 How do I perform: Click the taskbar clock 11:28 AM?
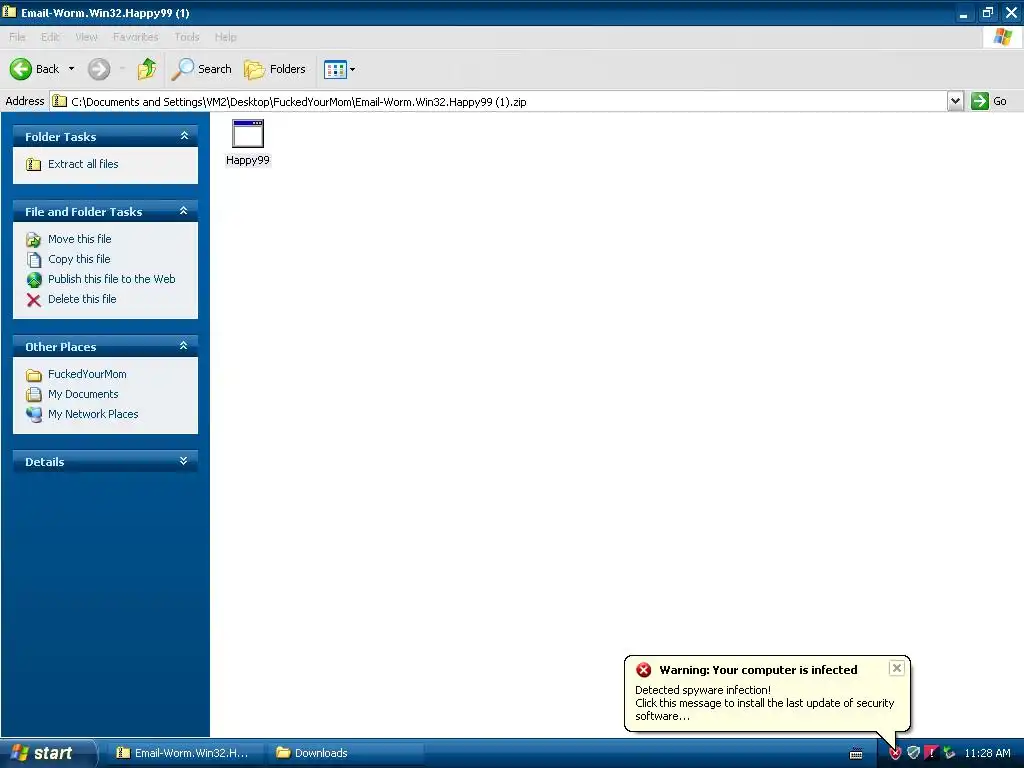(x=987, y=753)
